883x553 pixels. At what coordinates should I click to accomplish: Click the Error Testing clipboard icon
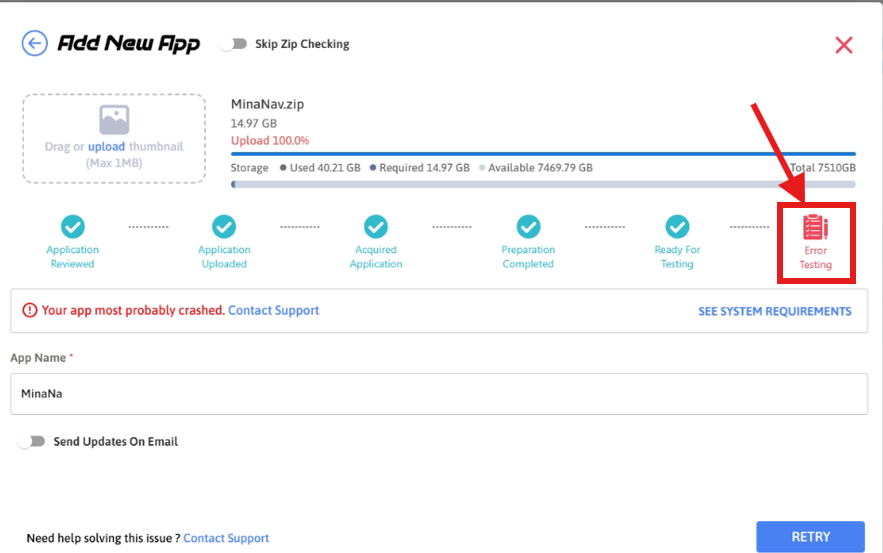(x=815, y=227)
